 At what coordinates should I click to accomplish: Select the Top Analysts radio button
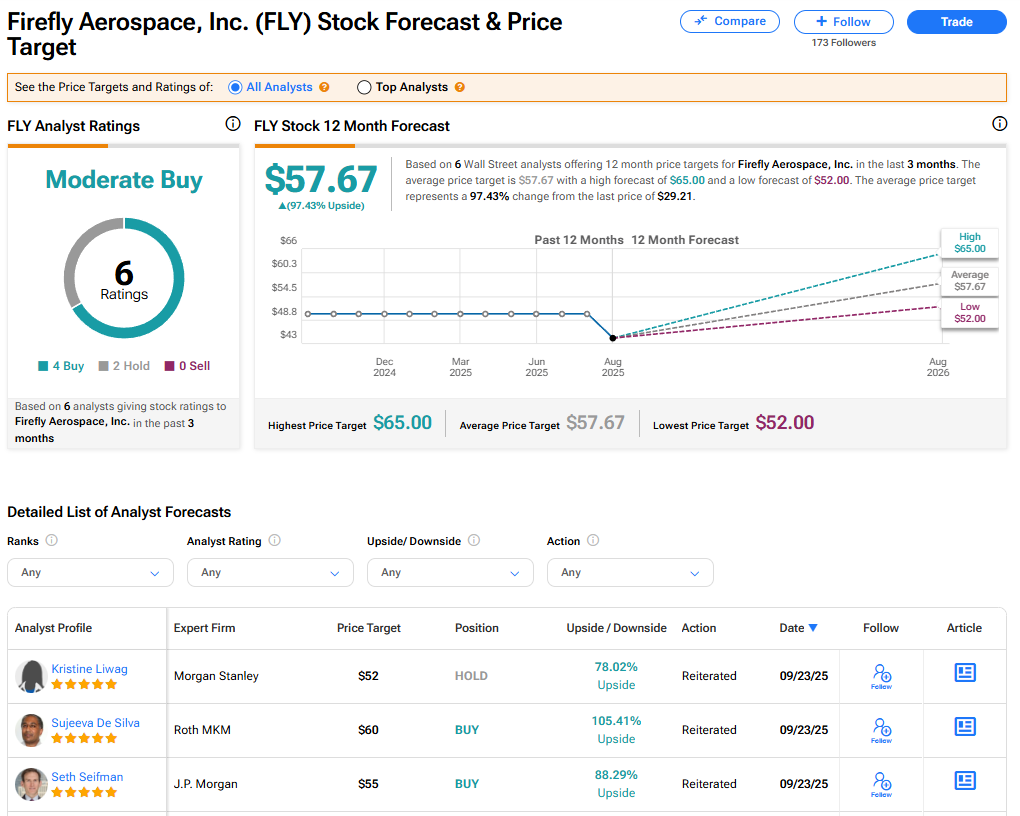(364, 87)
